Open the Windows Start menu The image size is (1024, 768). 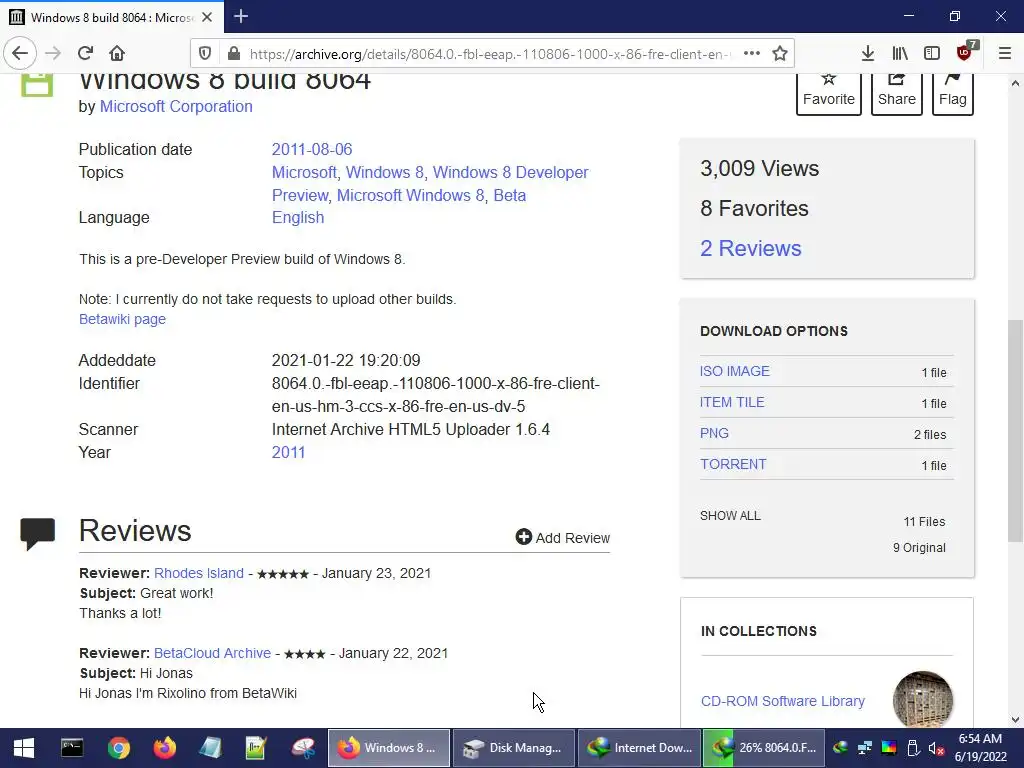[24, 748]
